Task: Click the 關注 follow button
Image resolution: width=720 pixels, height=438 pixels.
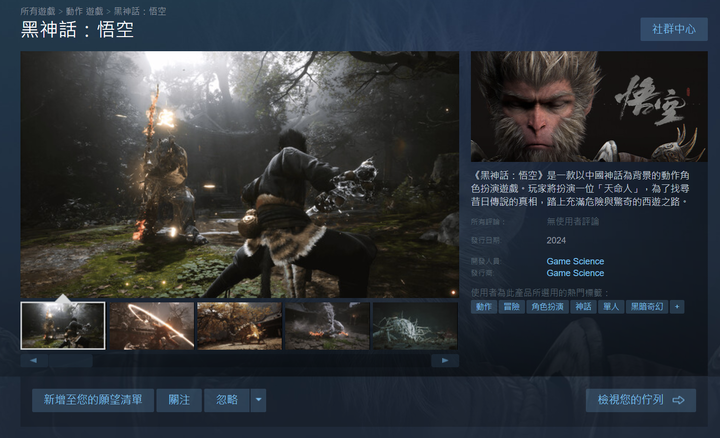Action: tap(179, 400)
